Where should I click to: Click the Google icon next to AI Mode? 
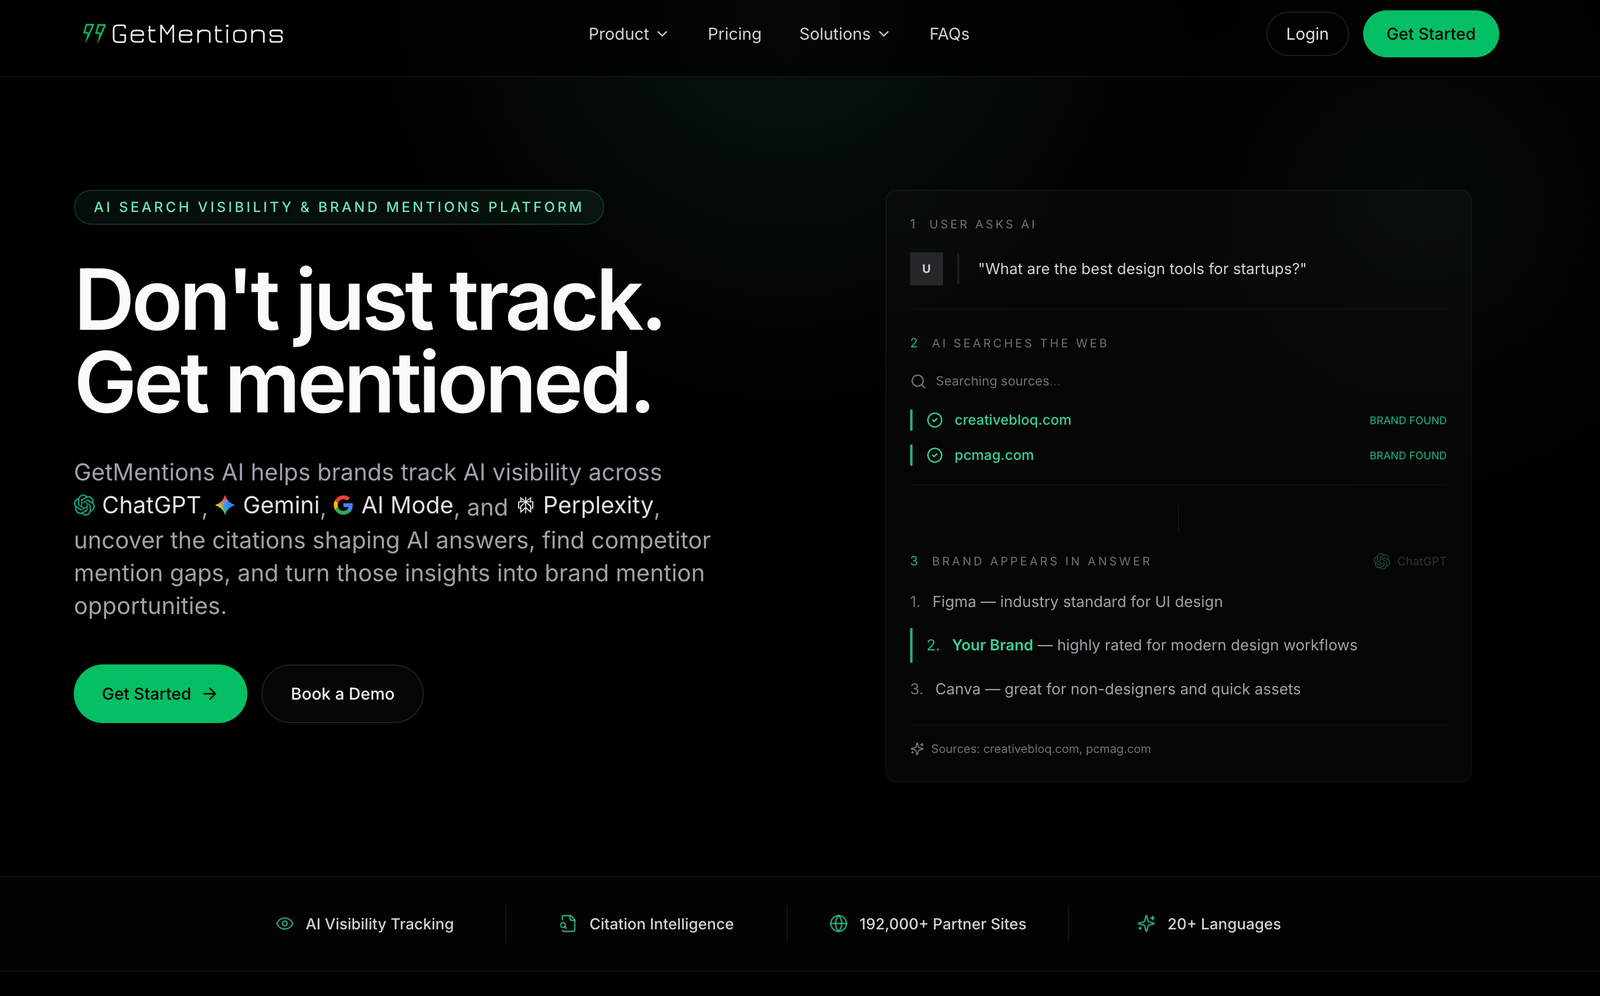pos(344,505)
